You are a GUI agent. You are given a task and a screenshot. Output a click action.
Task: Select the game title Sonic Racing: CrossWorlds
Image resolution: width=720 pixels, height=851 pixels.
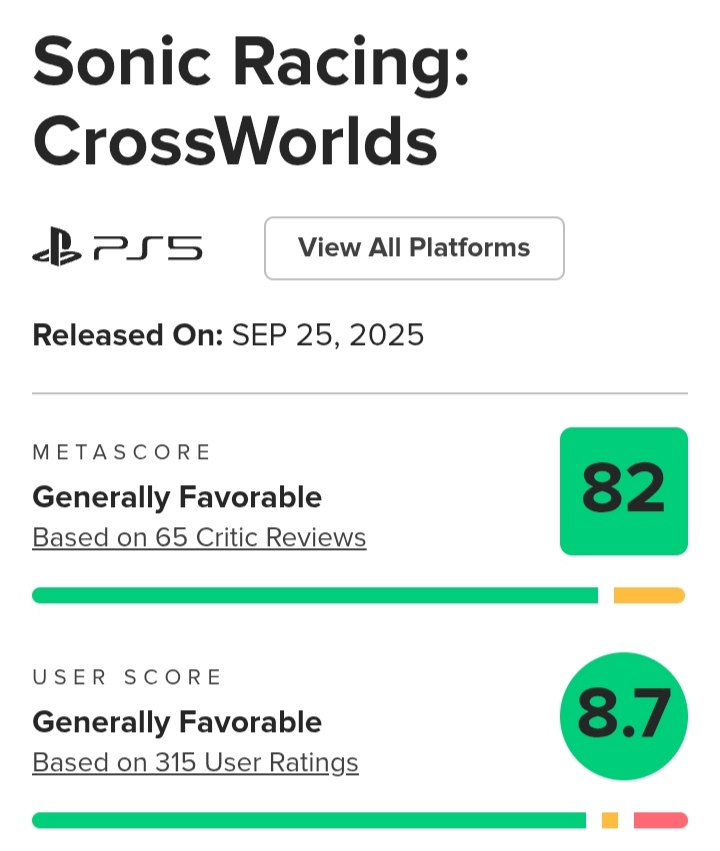coord(250,103)
